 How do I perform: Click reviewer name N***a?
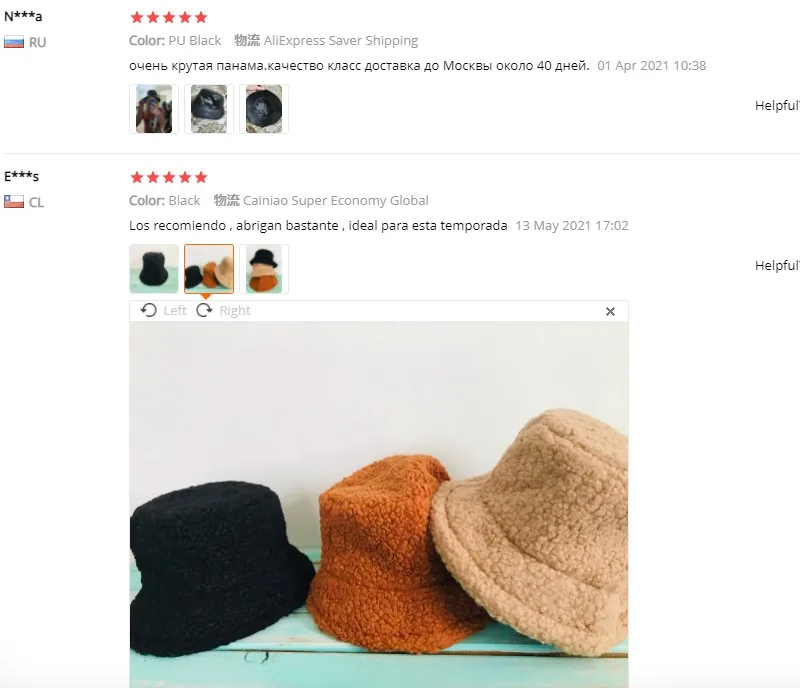coord(23,16)
